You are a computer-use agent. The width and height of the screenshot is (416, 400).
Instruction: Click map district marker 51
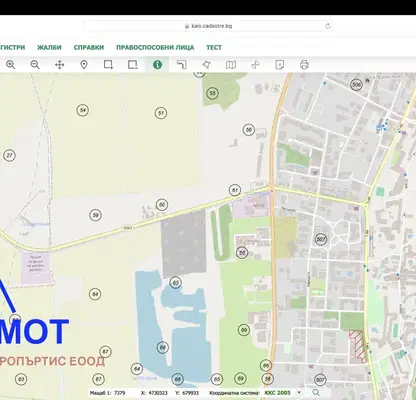[x=161, y=113]
